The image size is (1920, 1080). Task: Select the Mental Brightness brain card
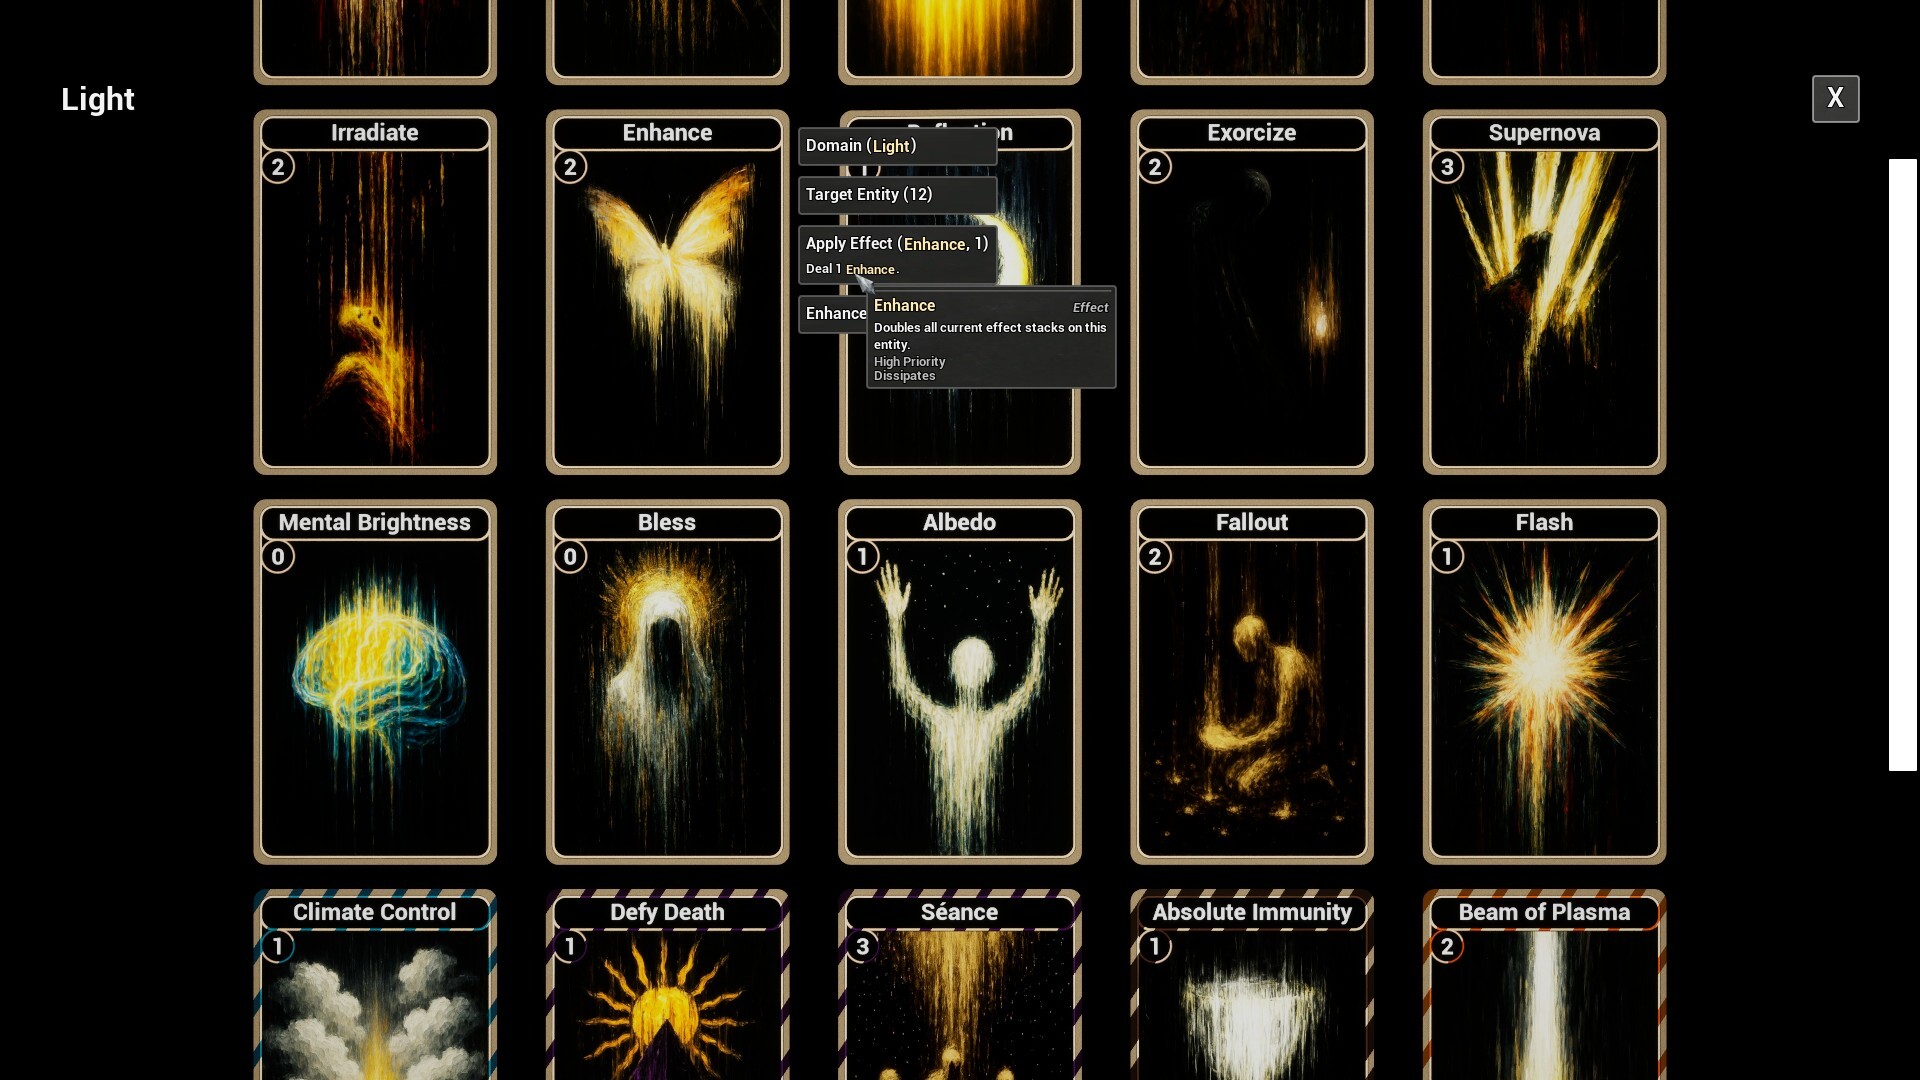click(375, 690)
